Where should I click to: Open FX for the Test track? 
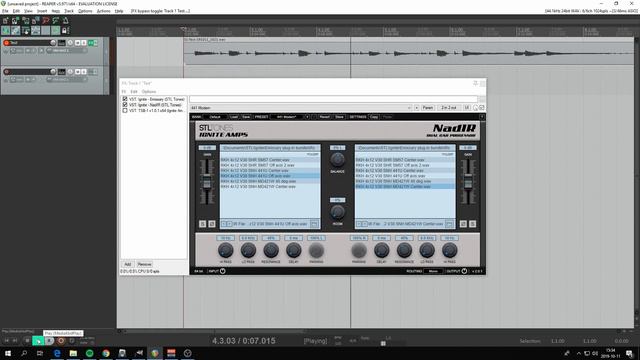click(x=91, y=43)
